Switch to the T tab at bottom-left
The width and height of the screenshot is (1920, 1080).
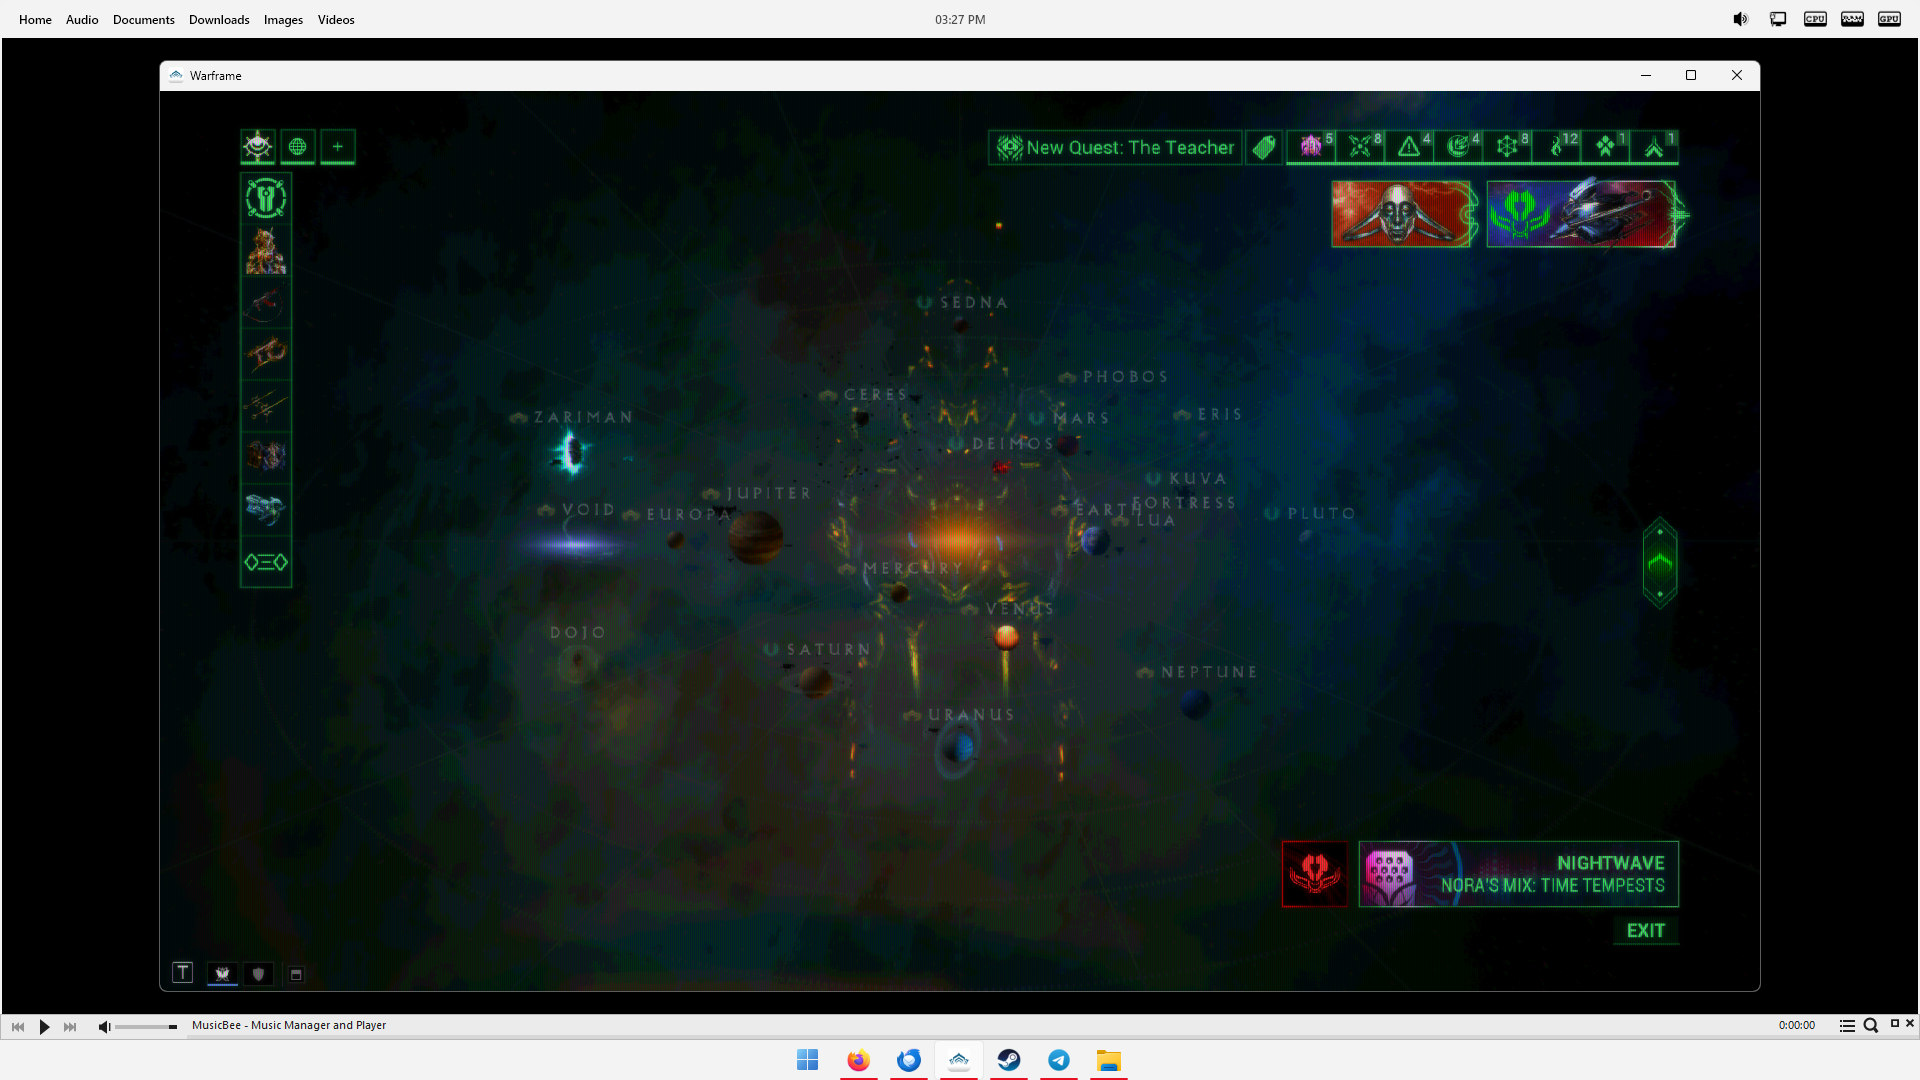183,973
